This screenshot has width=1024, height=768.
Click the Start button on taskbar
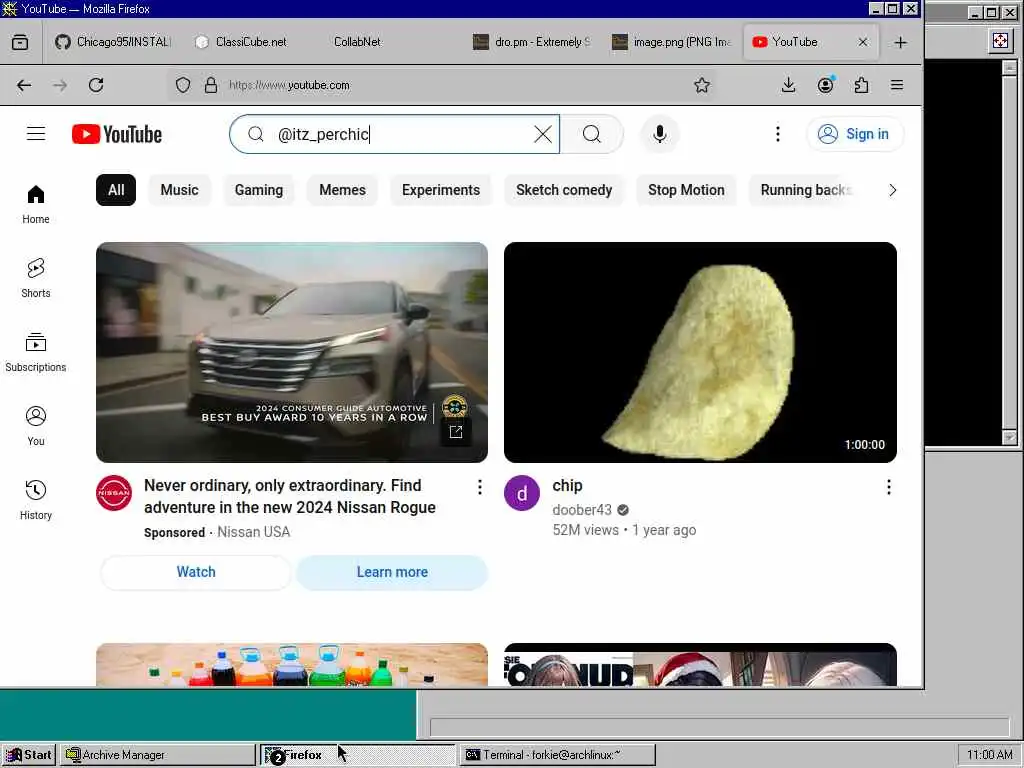click(x=29, y=755)
